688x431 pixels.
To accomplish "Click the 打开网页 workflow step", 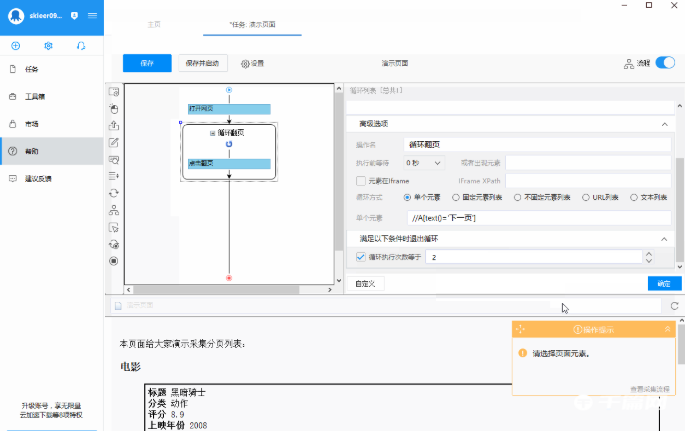I will point(229,109).
